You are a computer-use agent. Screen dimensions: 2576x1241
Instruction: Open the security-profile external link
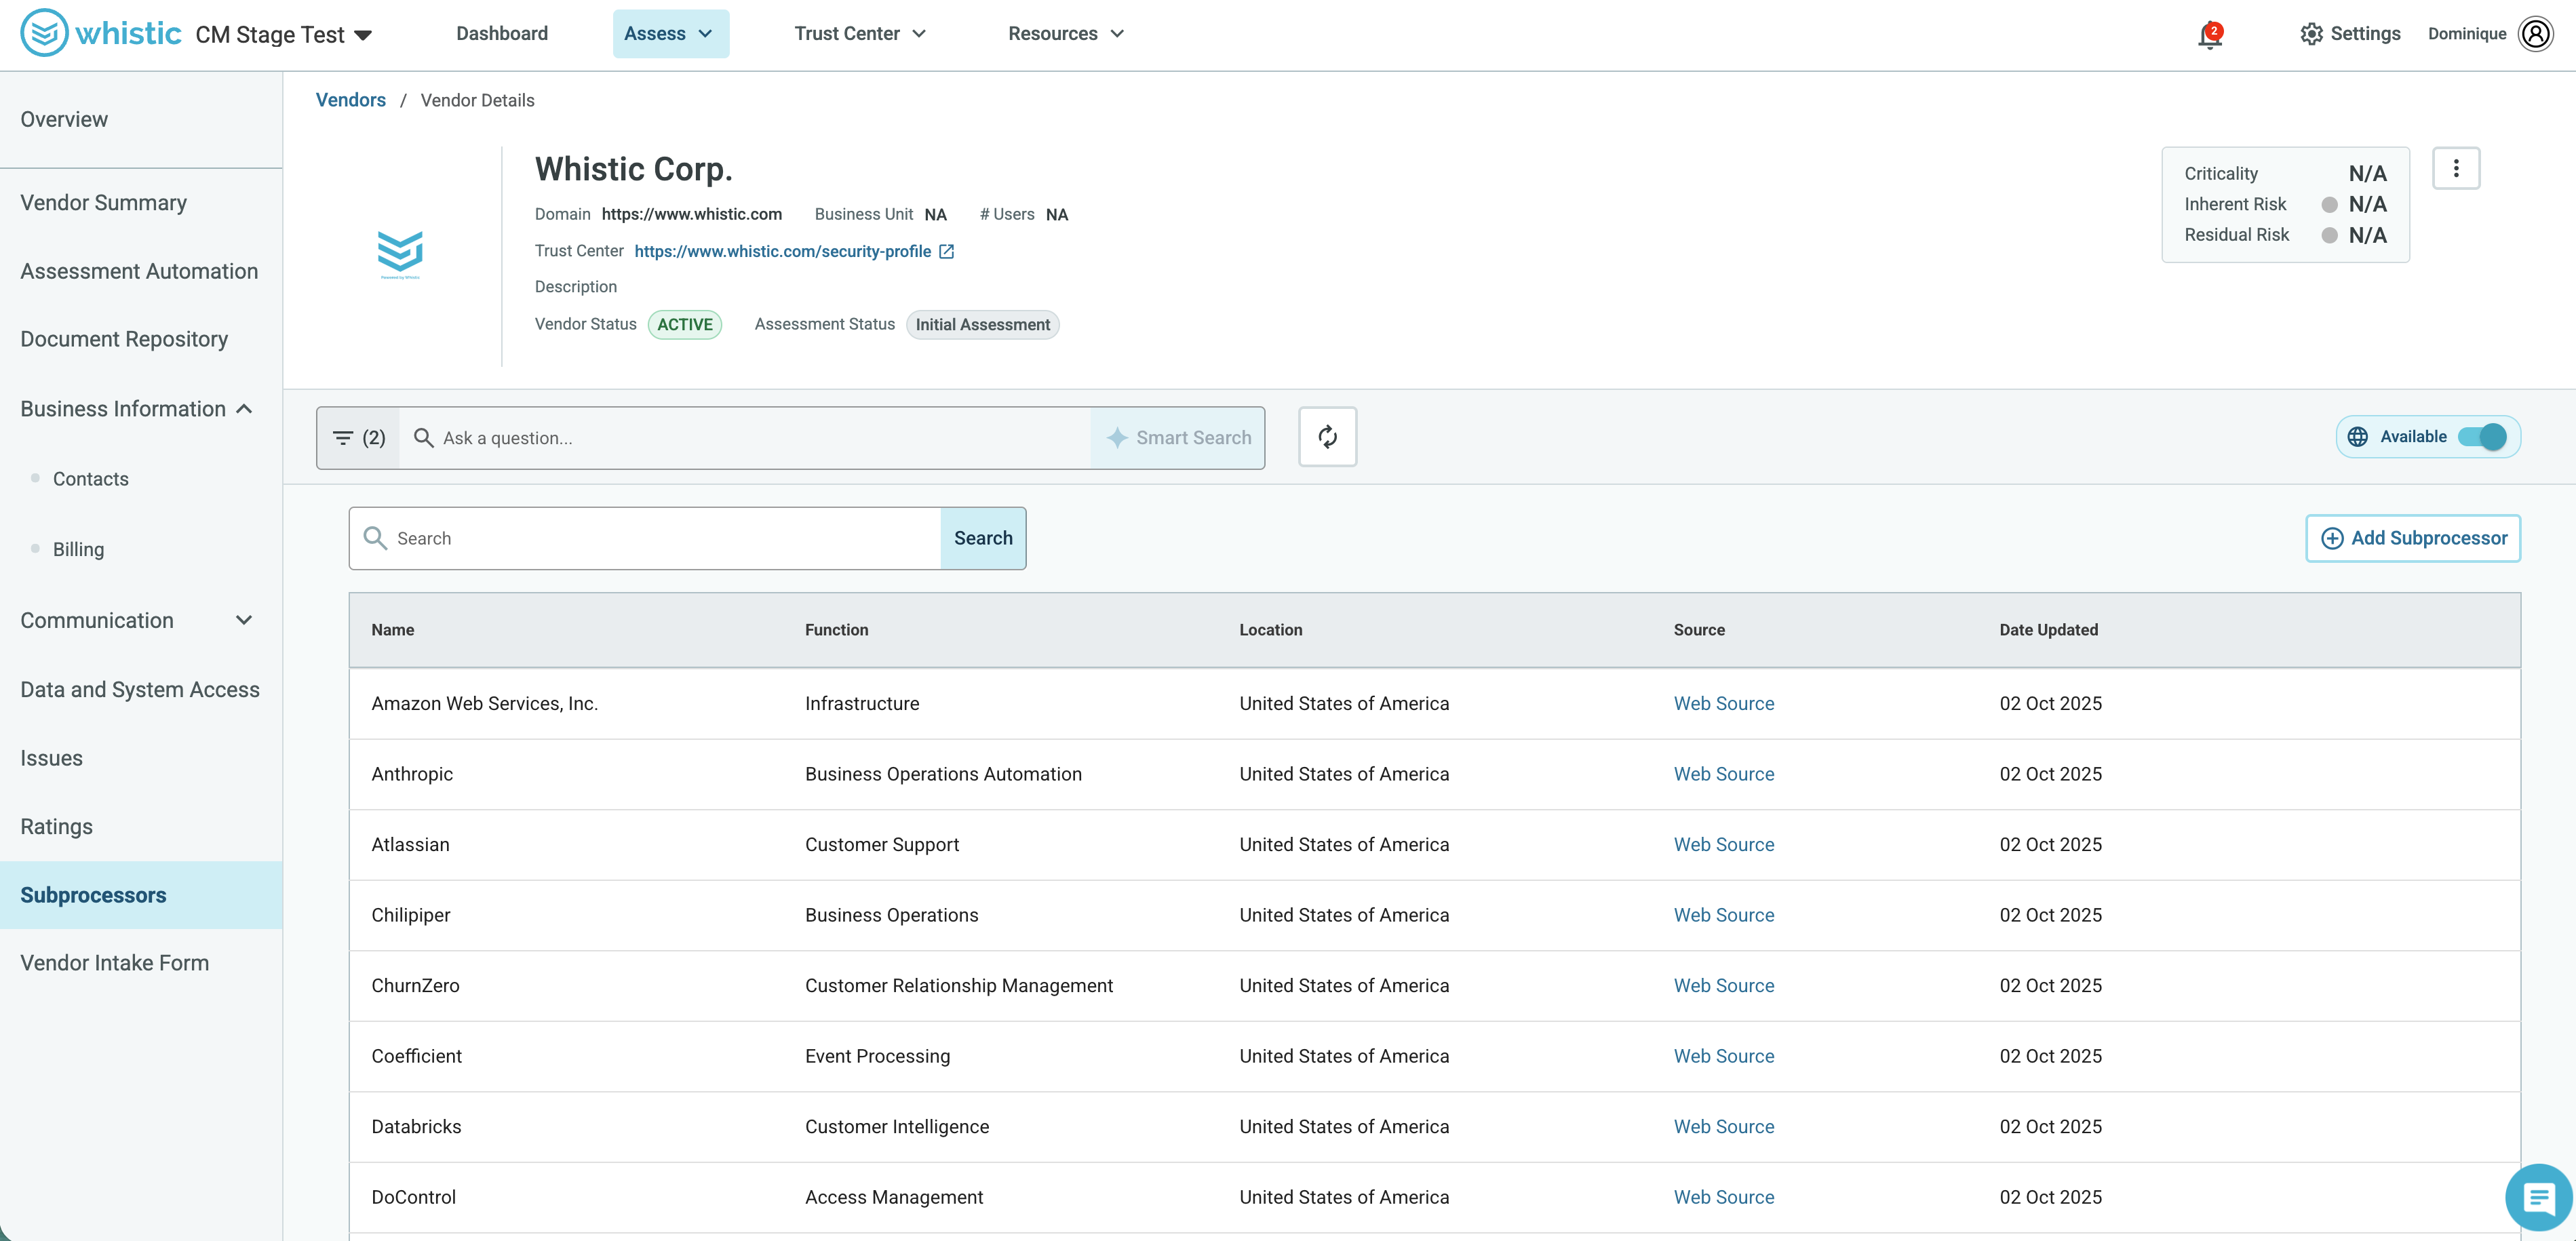(x=946, y=251)
